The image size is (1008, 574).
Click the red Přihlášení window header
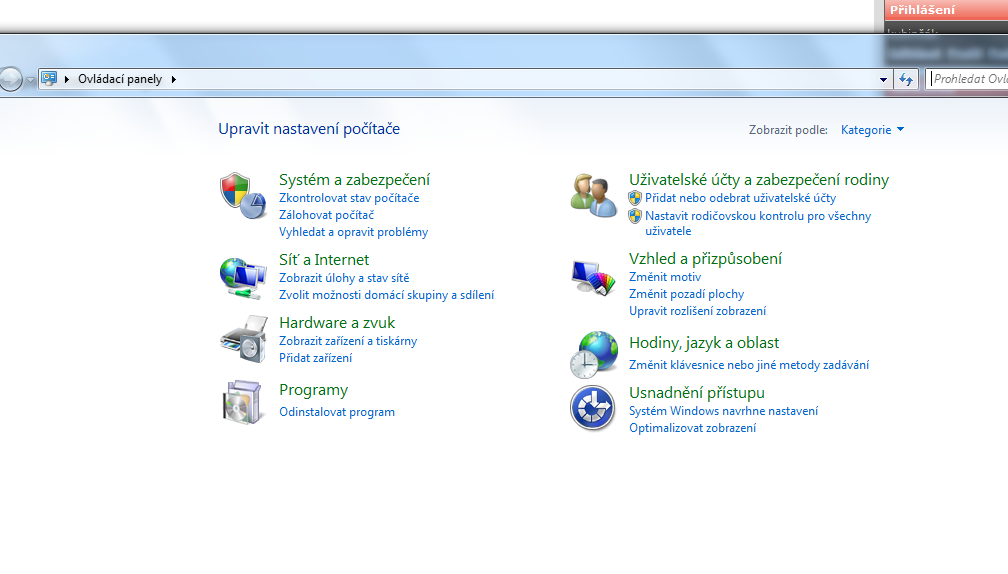click(946, 10)
